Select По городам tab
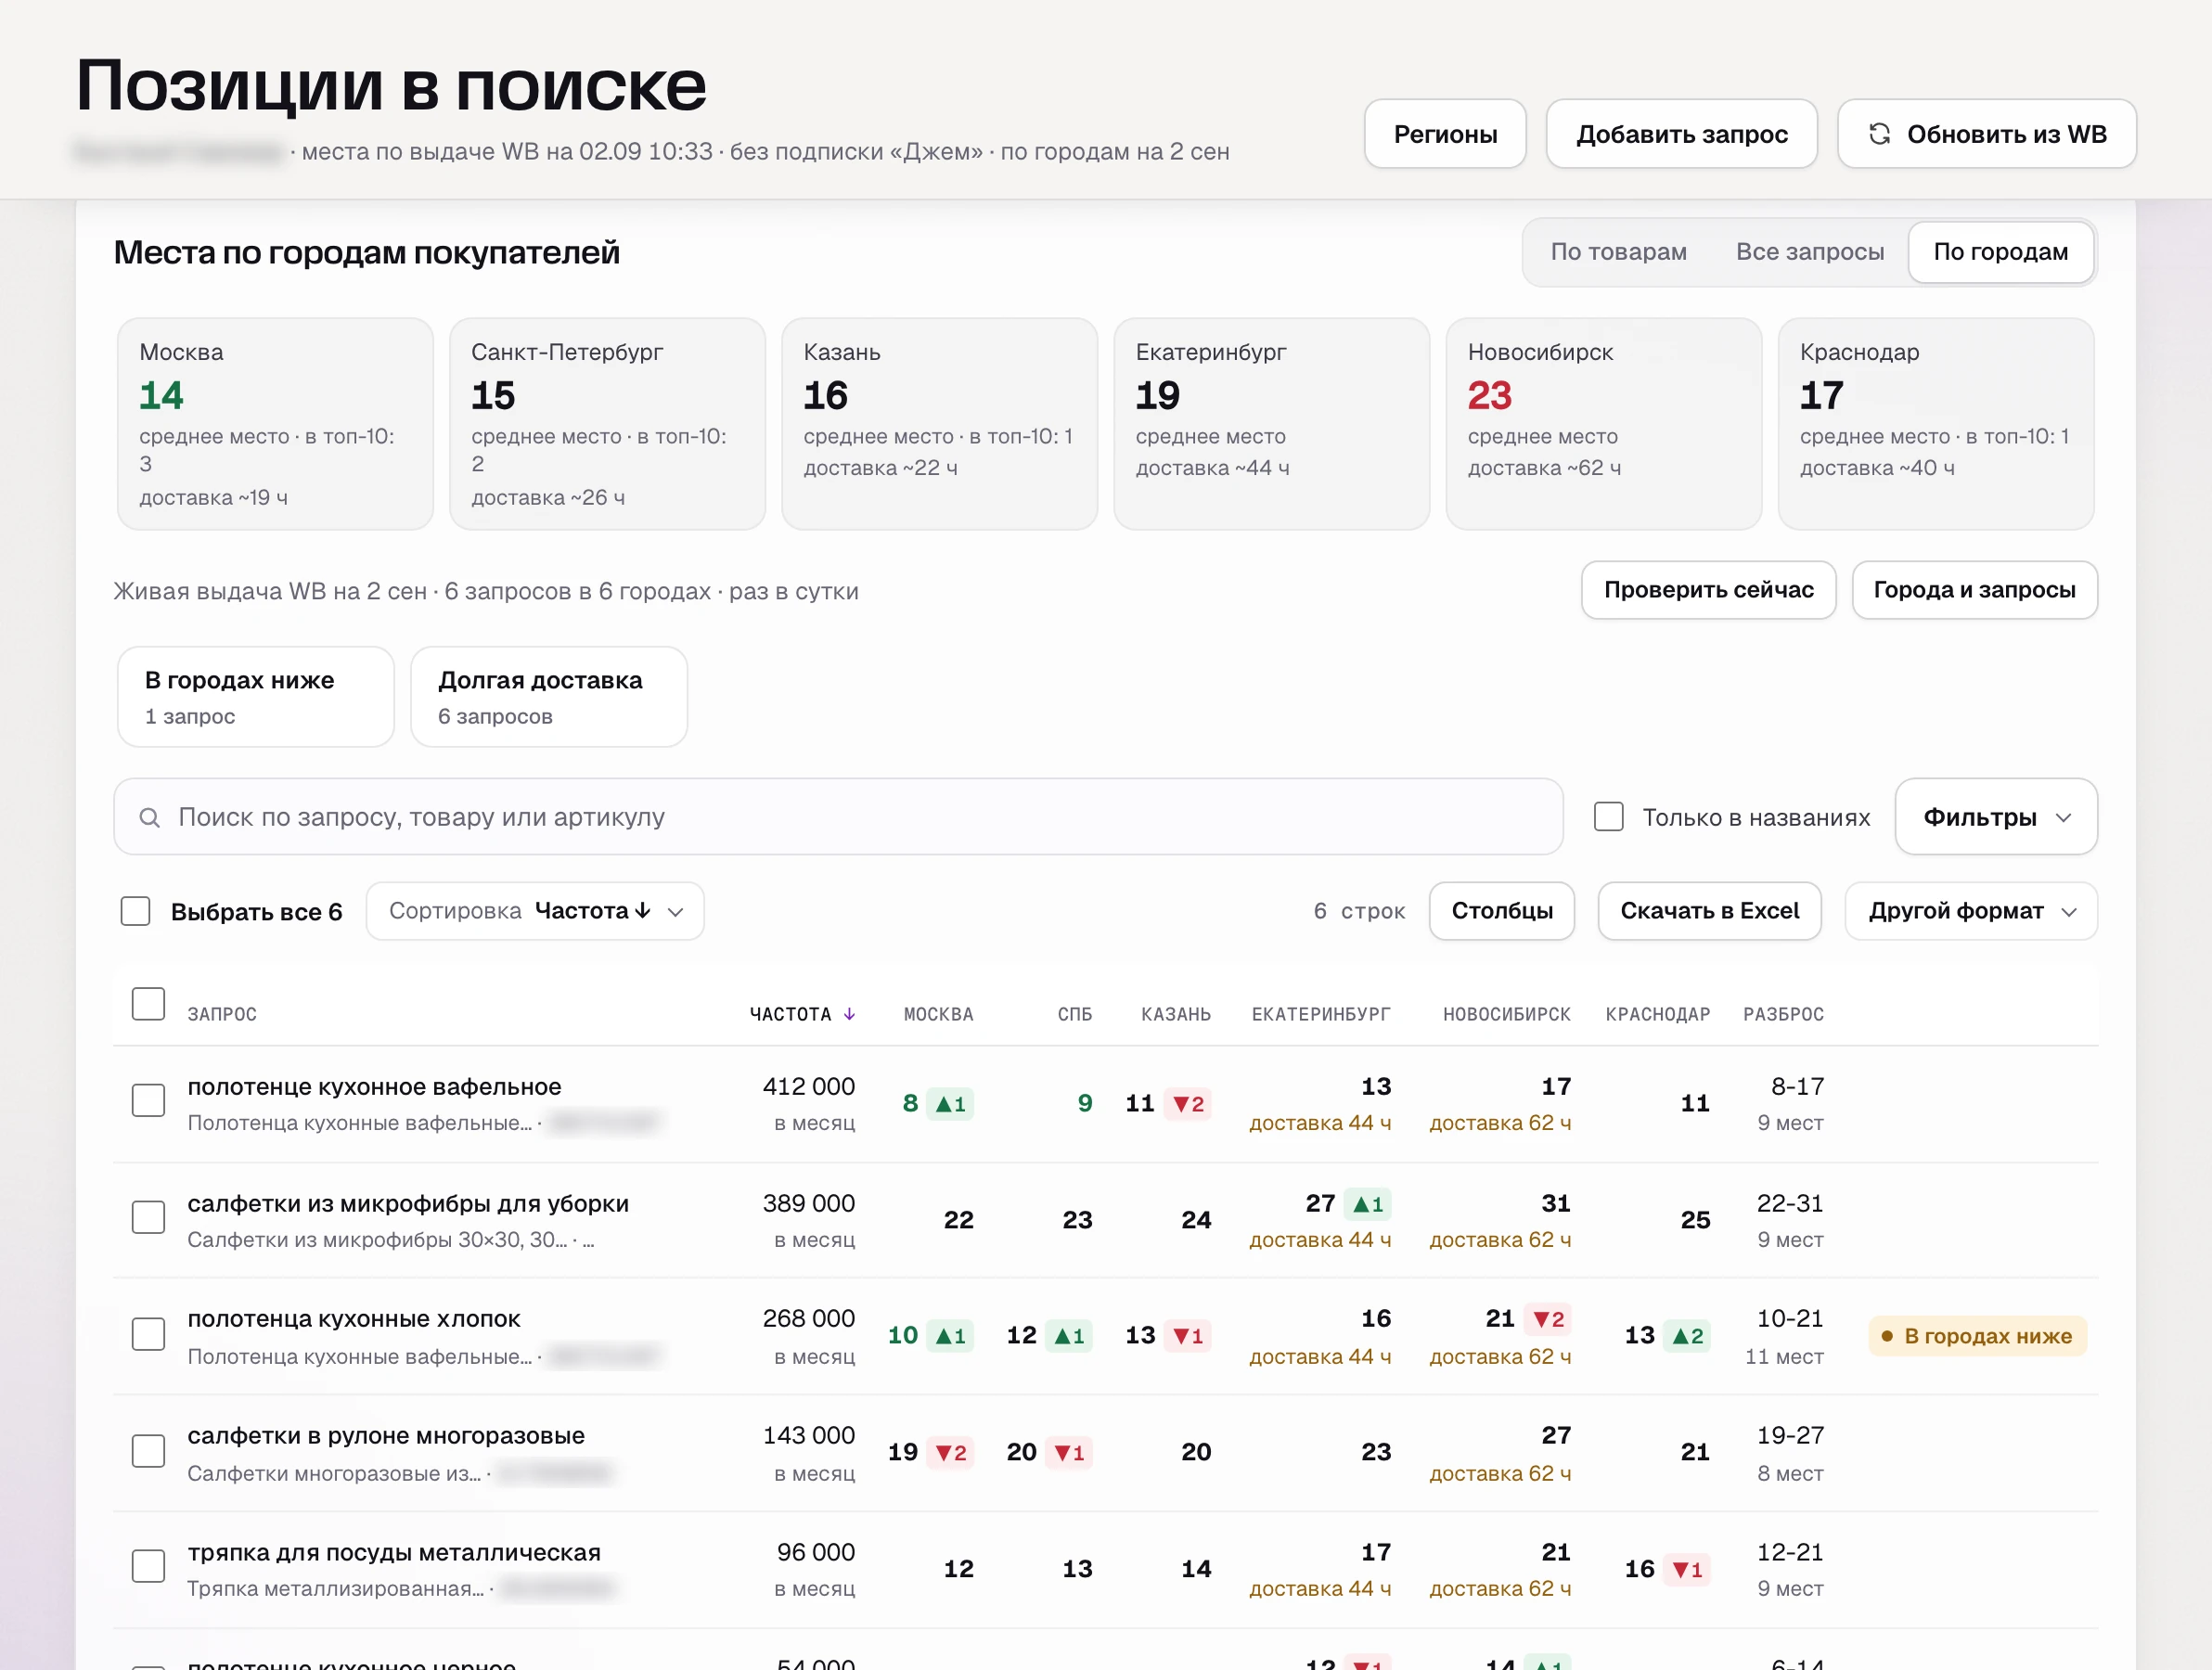This screenshot has height=1670, width=2212. point(2001,252)
